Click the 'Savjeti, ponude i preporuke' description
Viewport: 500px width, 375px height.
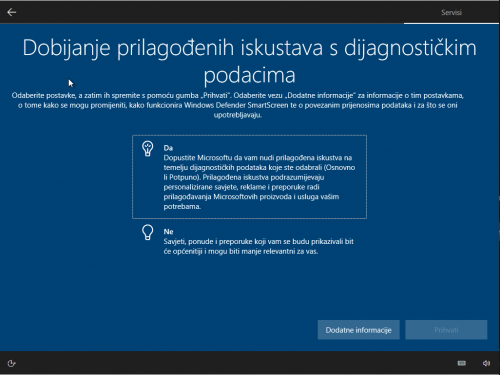258,246
